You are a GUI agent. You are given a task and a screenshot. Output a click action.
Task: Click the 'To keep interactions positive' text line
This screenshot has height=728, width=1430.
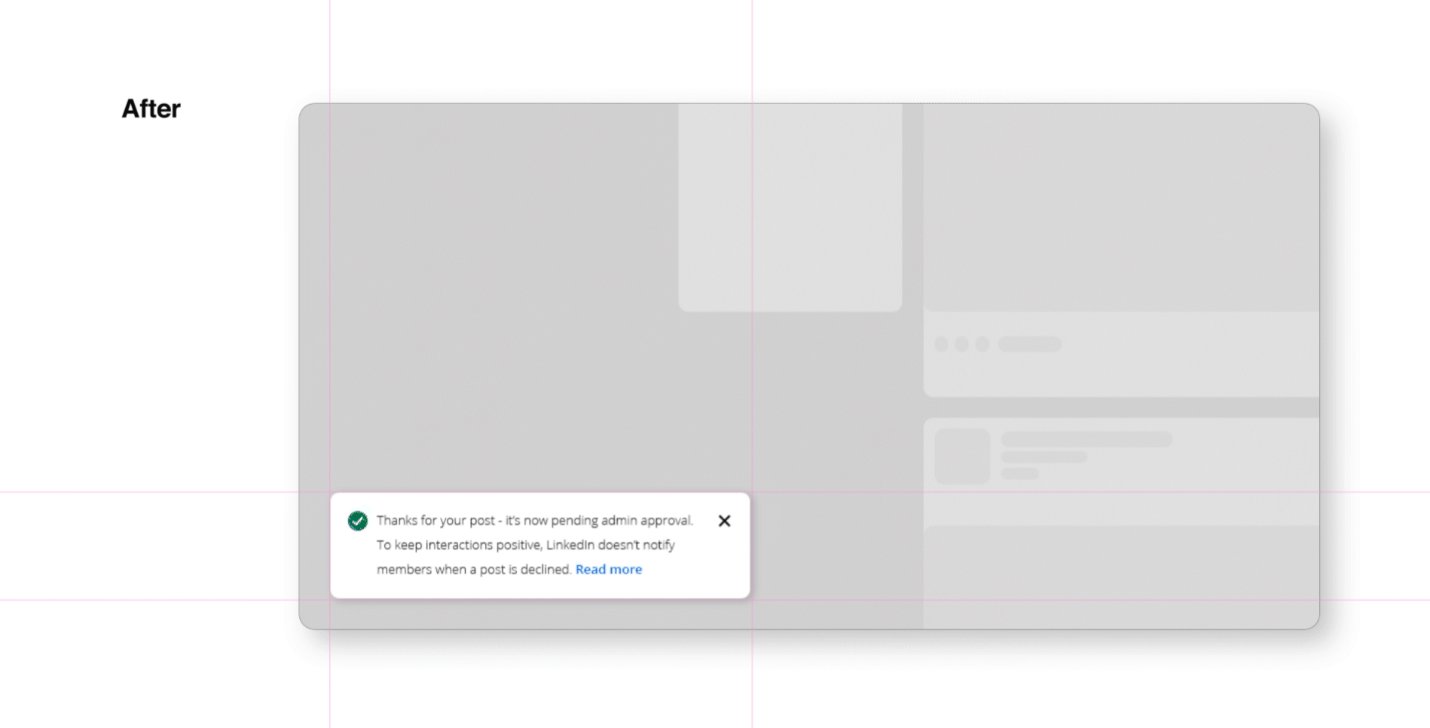pyautogui.click(x=526, y=546)
